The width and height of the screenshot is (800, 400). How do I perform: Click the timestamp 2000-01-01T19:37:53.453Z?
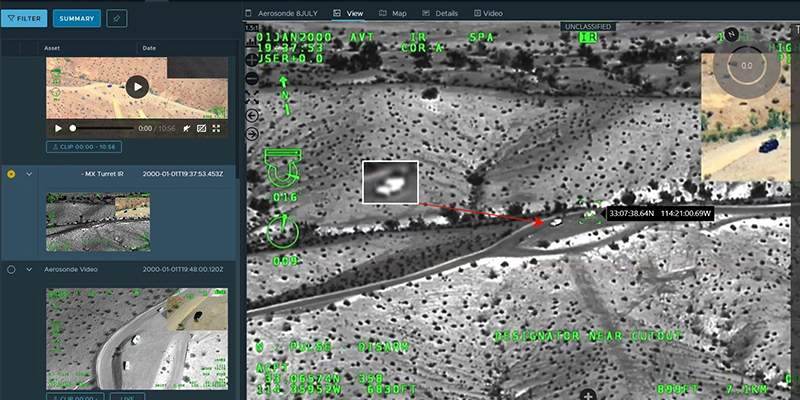(x=183, y=174)
